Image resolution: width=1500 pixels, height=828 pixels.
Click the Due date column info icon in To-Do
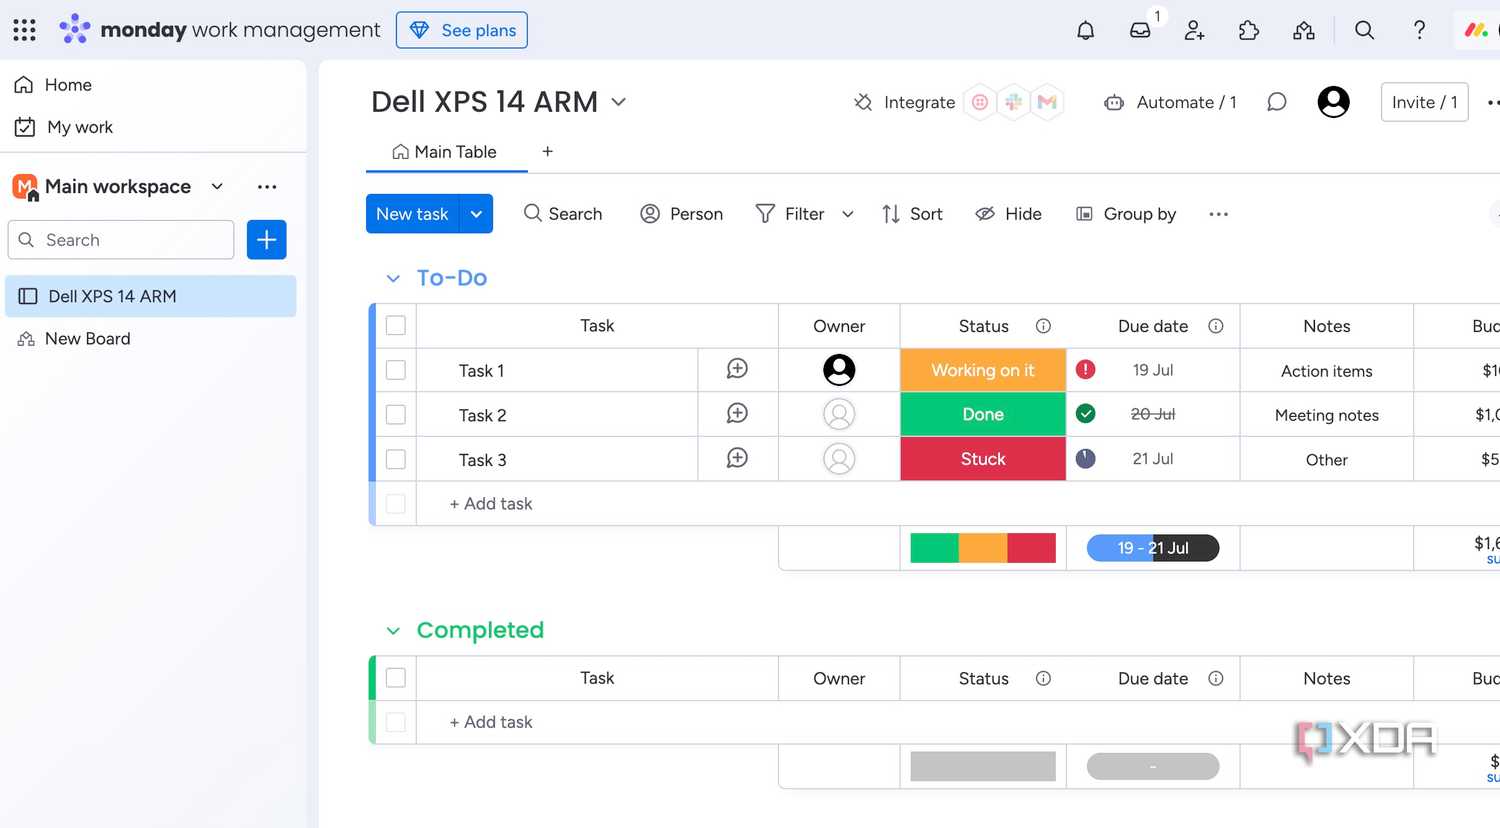click(x=1216, y=326)
